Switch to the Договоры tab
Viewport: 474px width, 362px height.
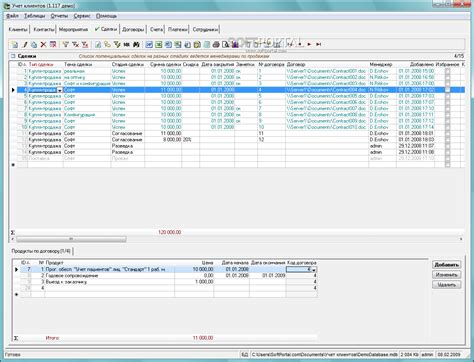coord(133,29)
